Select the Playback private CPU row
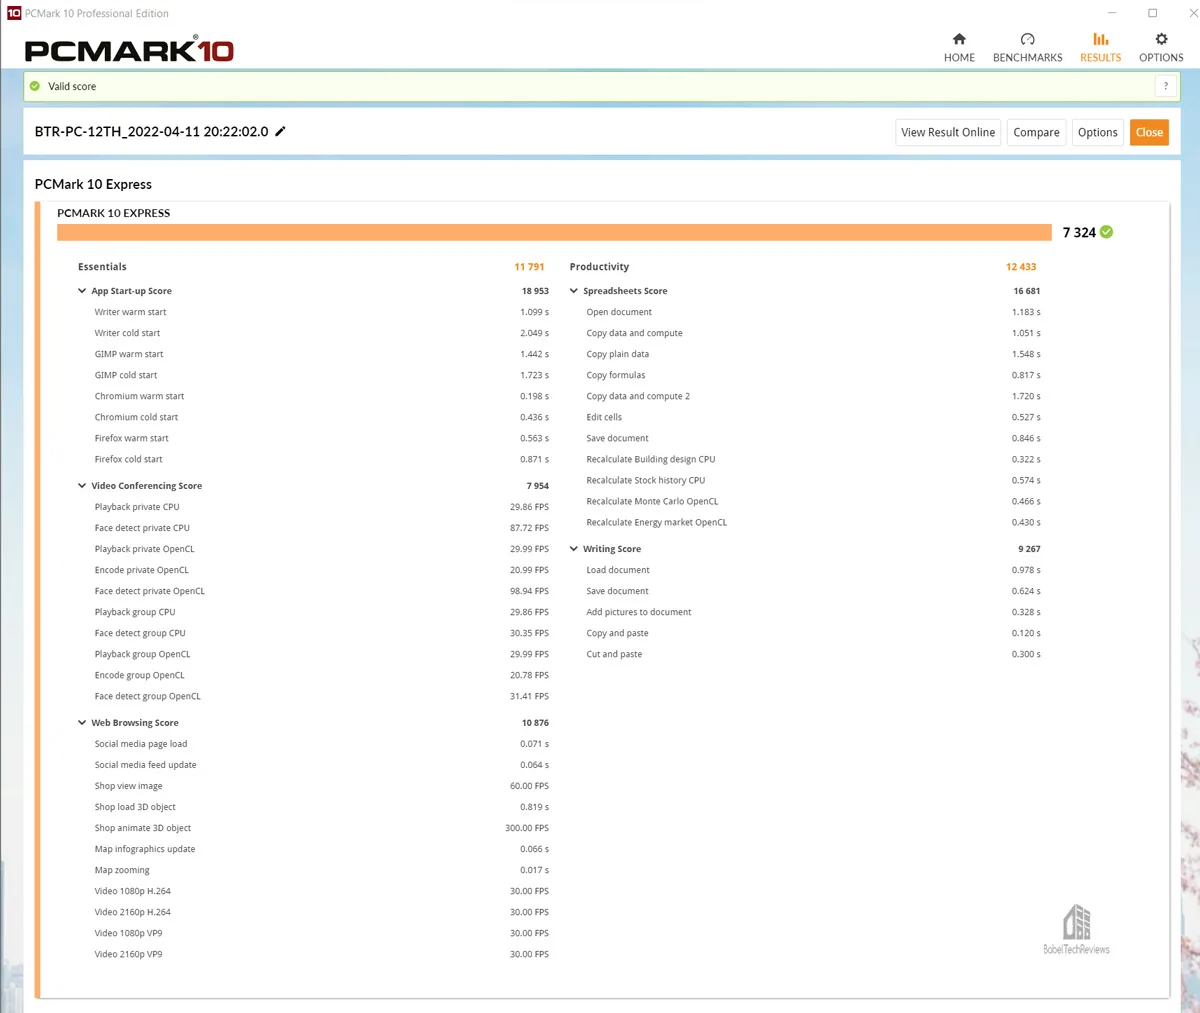 [x=321, y=507]
